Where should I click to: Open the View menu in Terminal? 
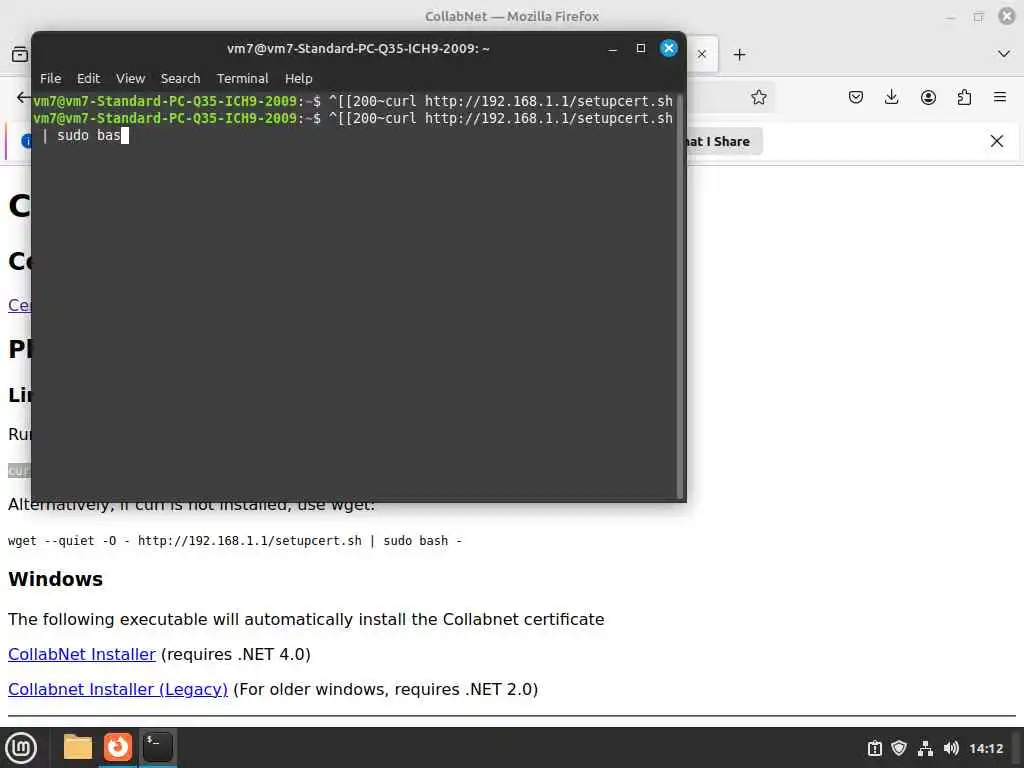coord(131,78)
